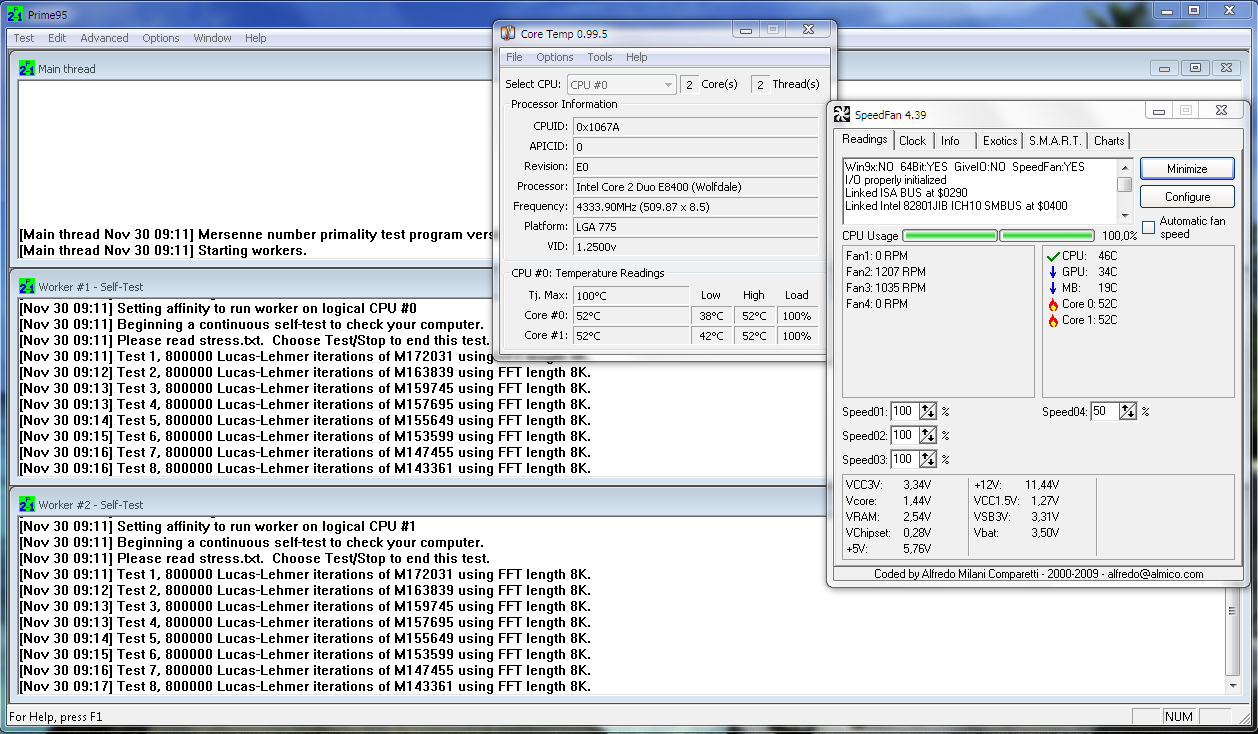Viewport: 1258px width, 734px height.
Task: Click the Fan2: 1207 RPM reading
Action: click(x=886, y=272)
